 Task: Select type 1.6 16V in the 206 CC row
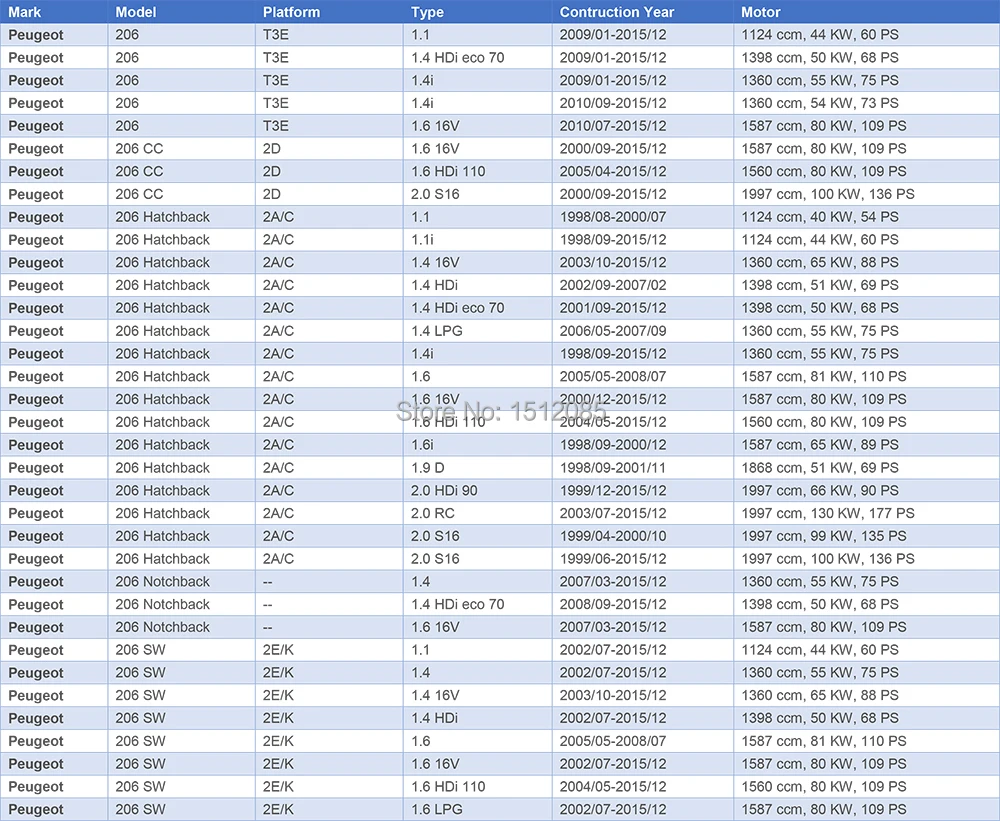tap(435, 149)
